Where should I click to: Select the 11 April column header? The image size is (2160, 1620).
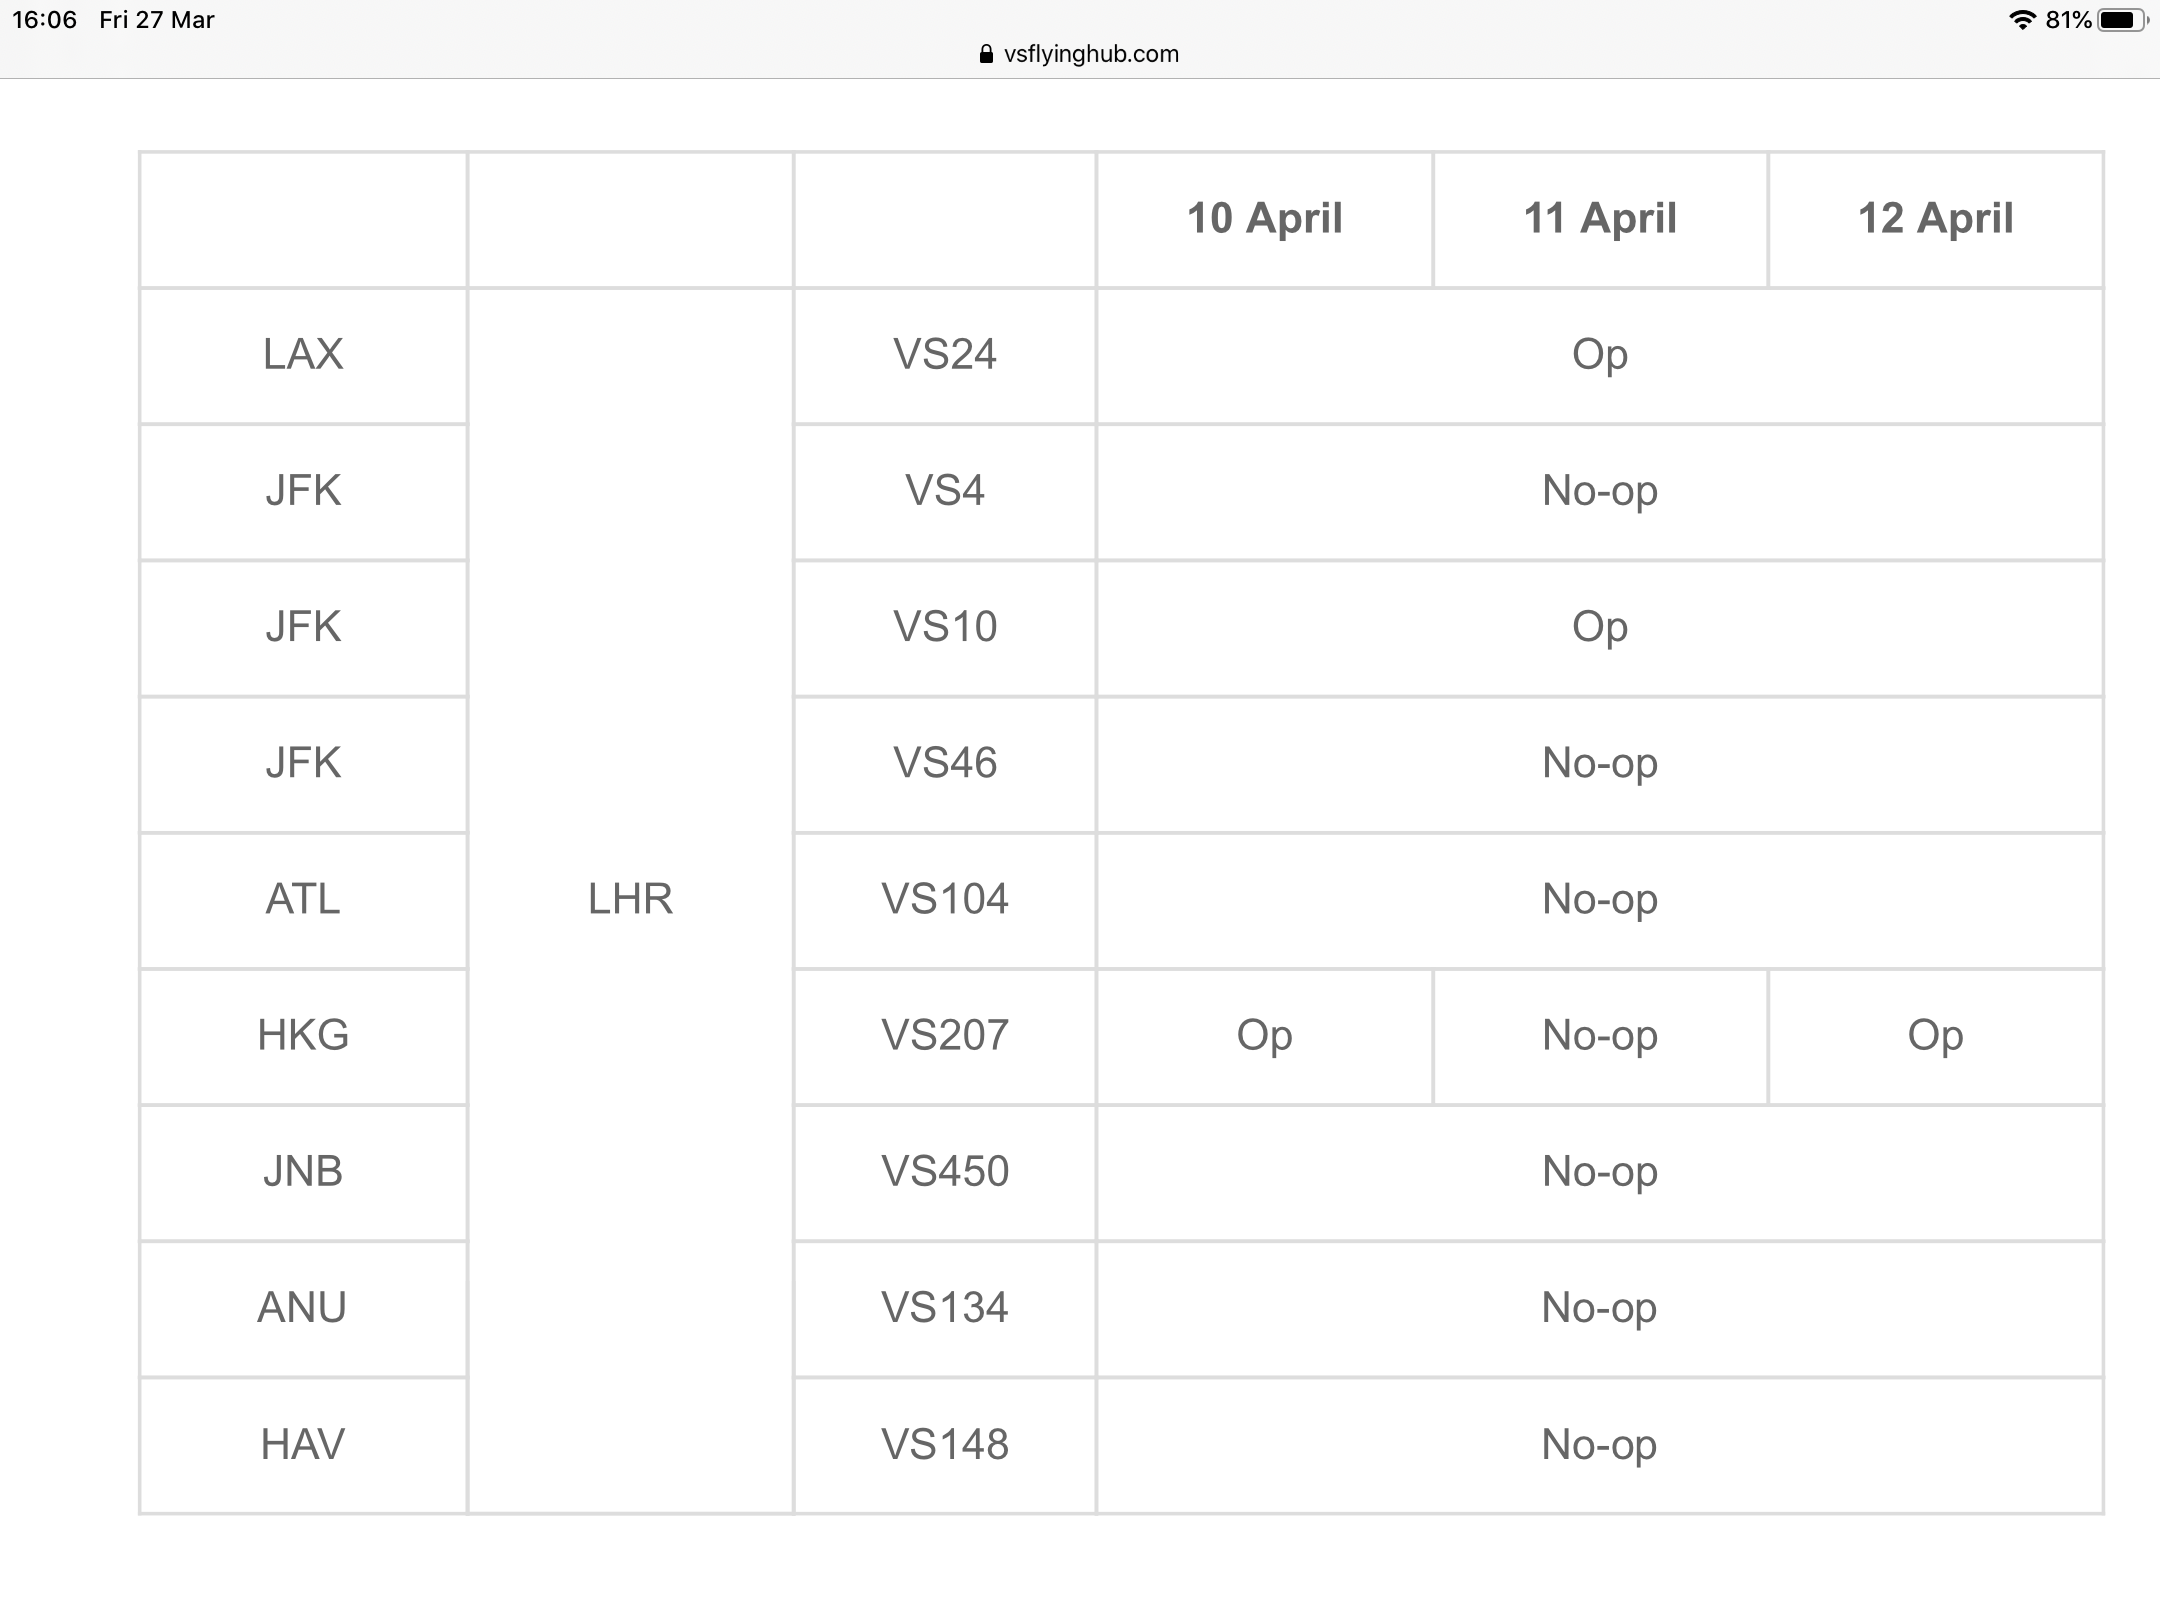tap(1600, 219)
